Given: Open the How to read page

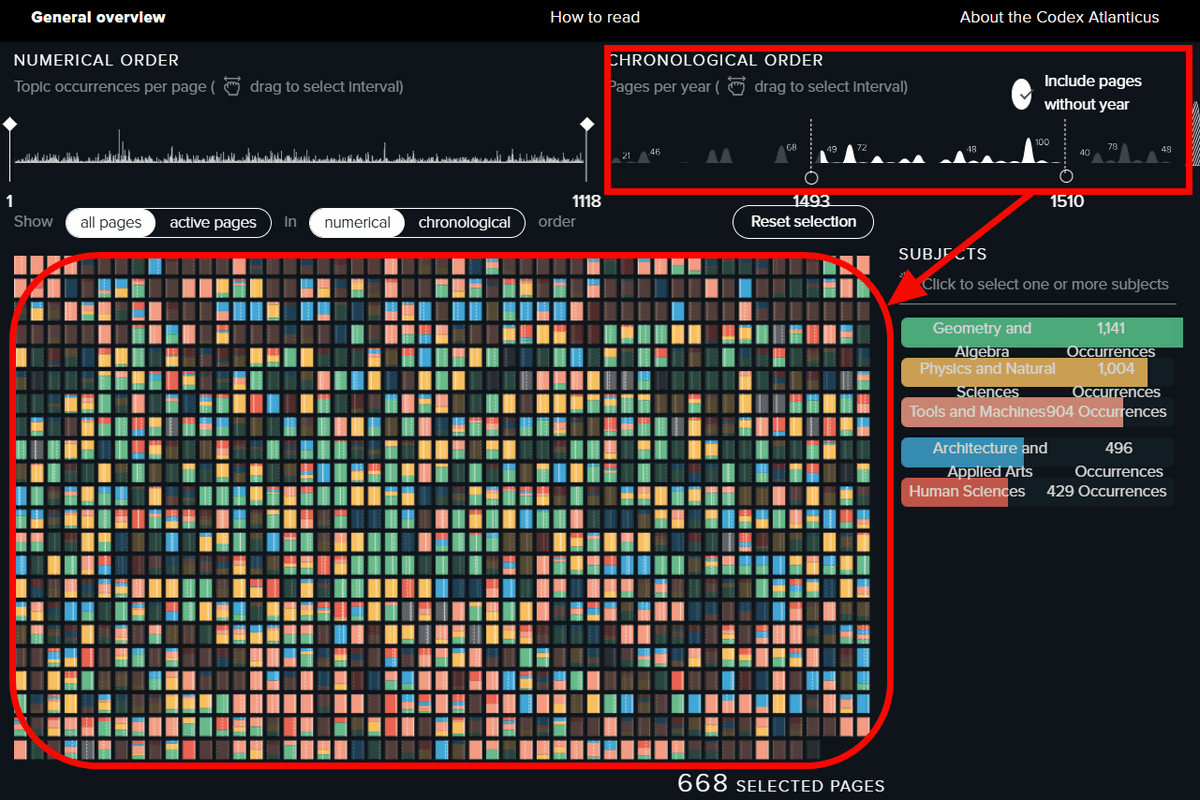Looking at the screenshot, I should click(594, 17).
